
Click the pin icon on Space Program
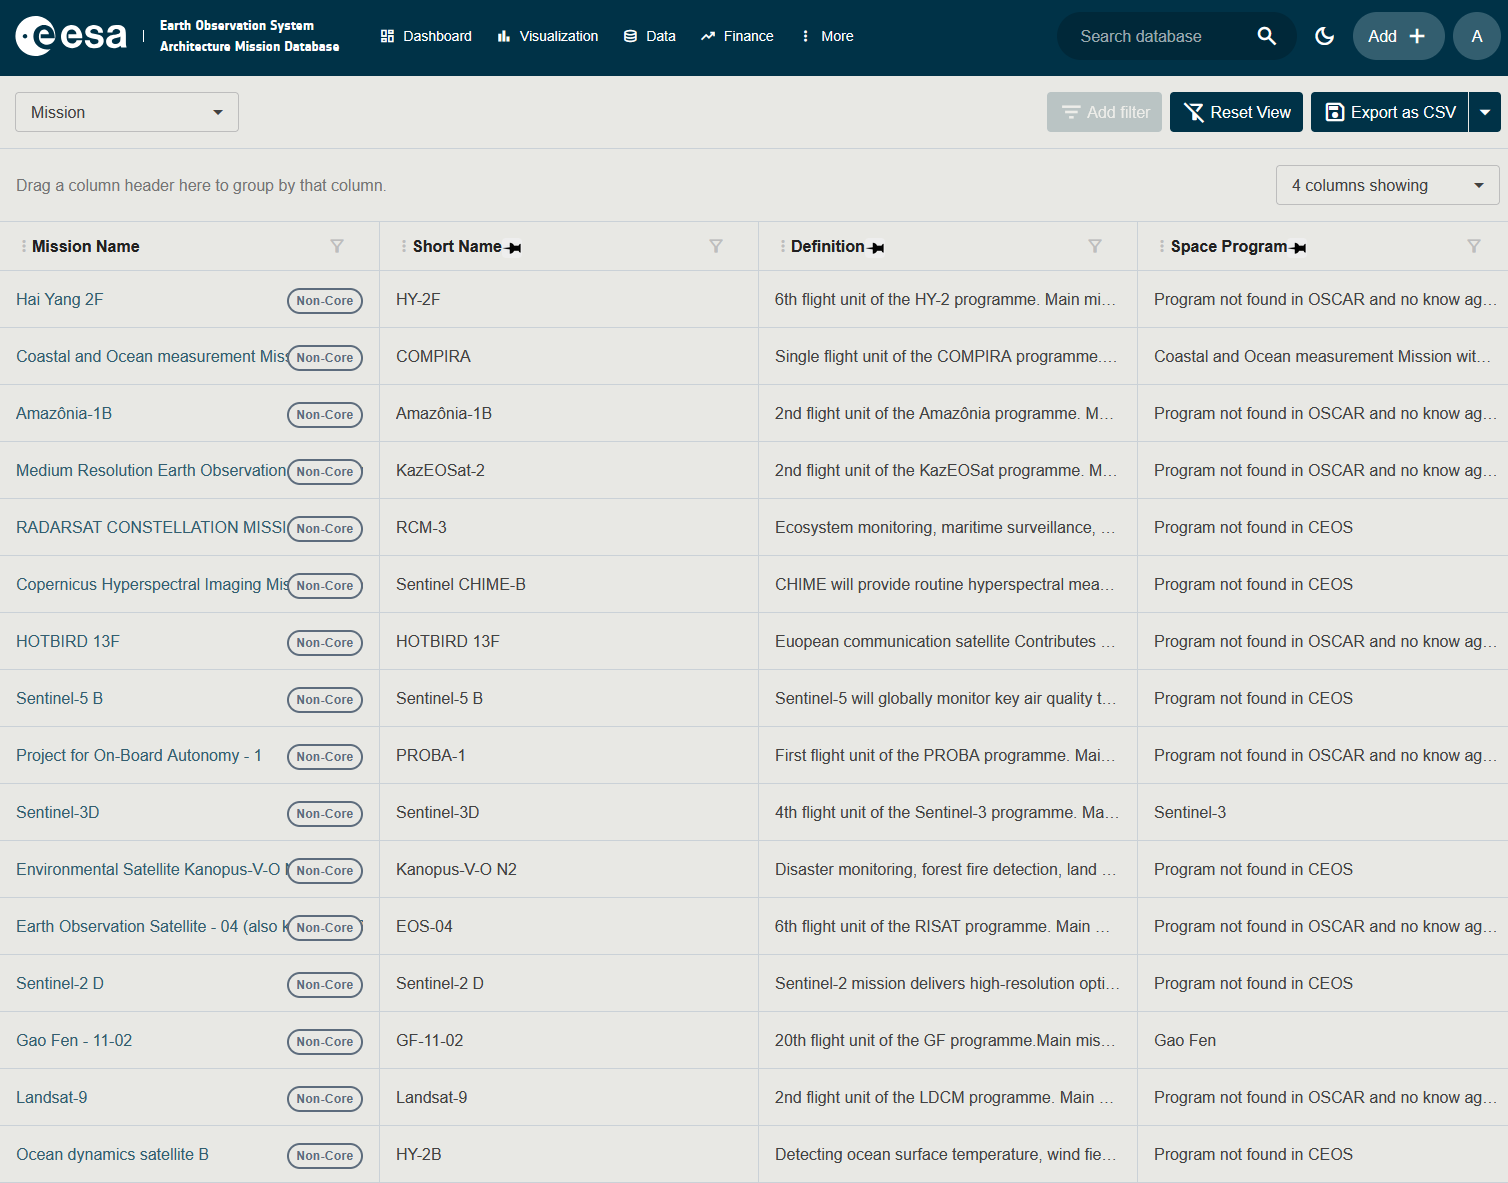coord(1299,247)
